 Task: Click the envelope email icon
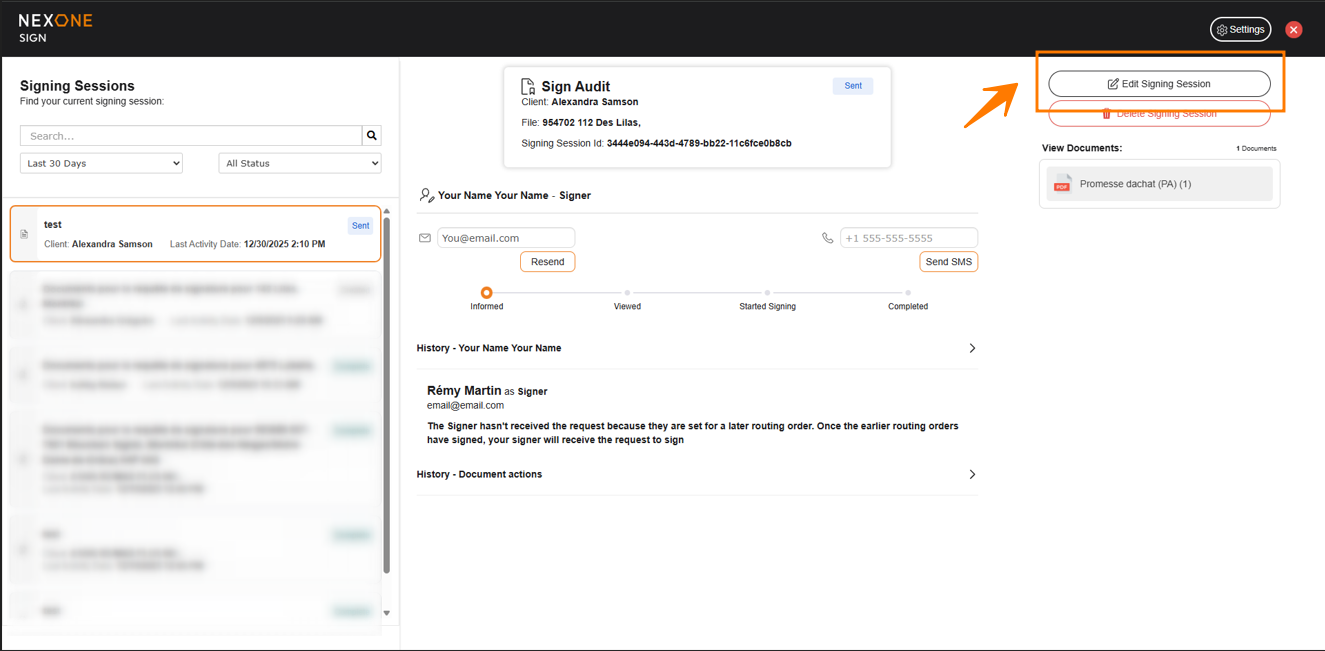[425, 238]
